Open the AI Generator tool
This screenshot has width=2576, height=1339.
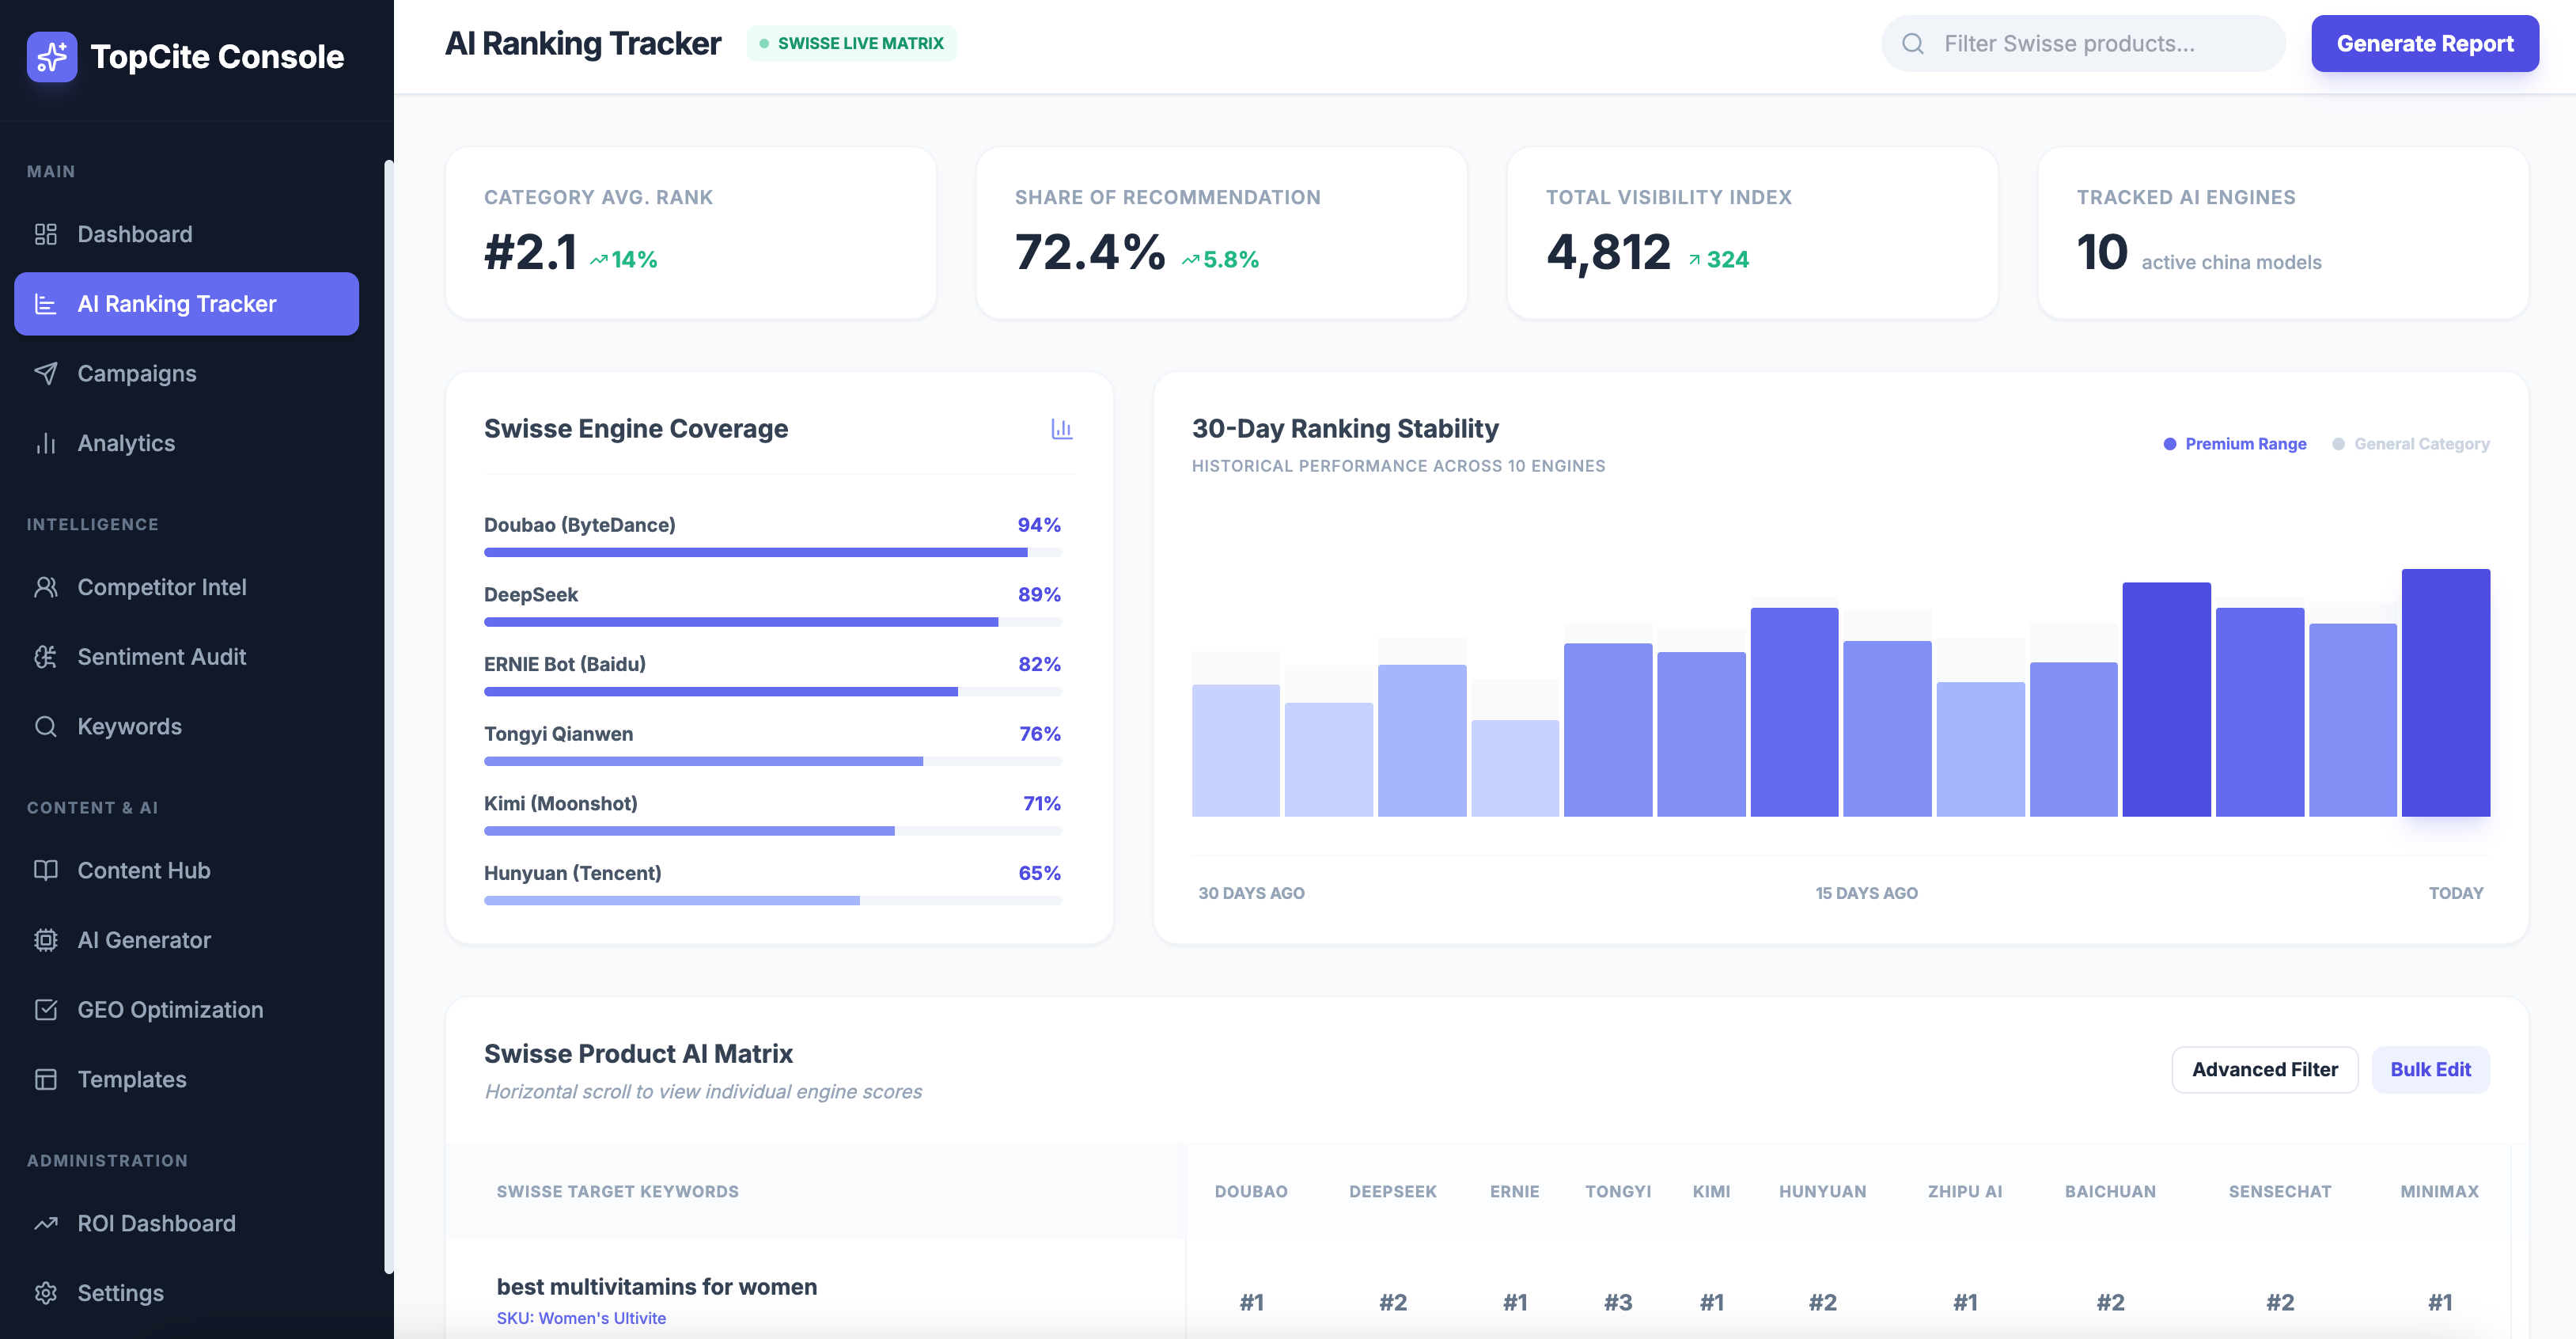point(144,939)
